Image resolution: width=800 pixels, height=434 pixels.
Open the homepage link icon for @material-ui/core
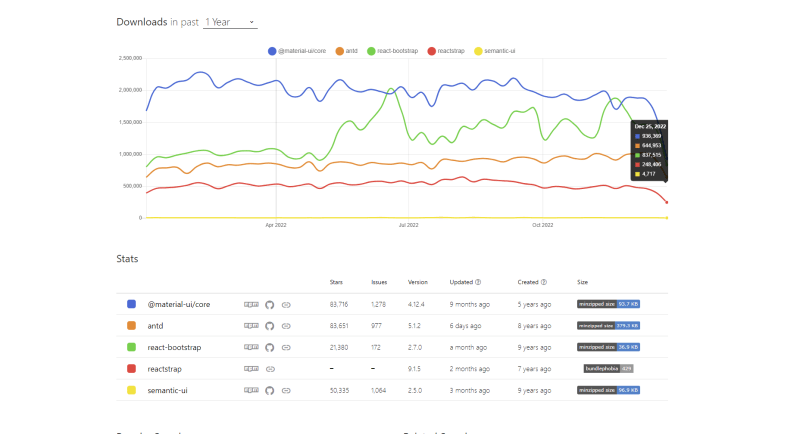[x=286, y=304]
